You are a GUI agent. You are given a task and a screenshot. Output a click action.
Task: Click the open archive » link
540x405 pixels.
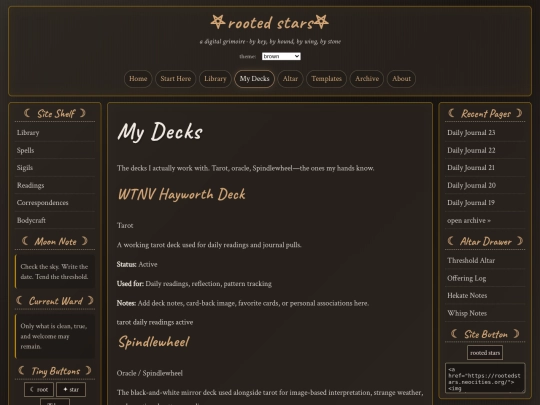[485, 220]
